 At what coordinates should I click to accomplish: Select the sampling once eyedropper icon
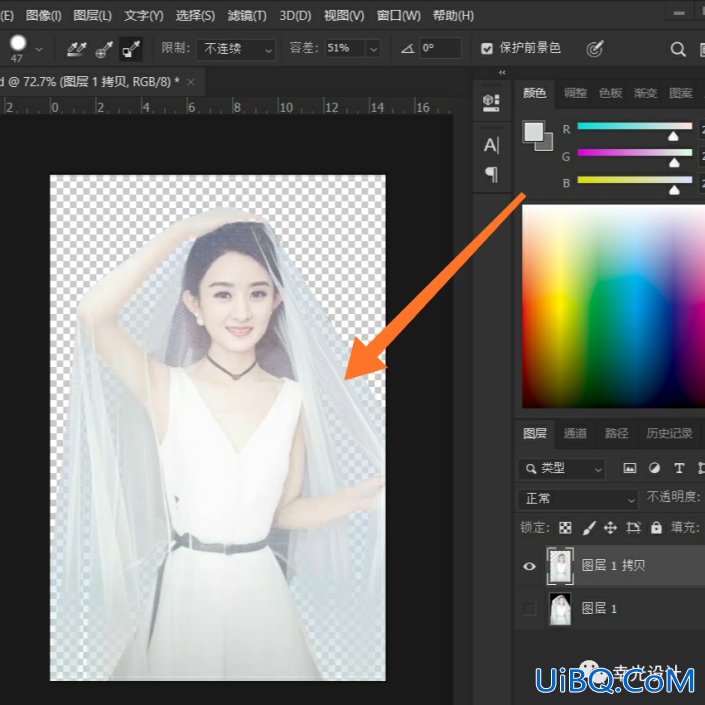(x=104, y=49)
